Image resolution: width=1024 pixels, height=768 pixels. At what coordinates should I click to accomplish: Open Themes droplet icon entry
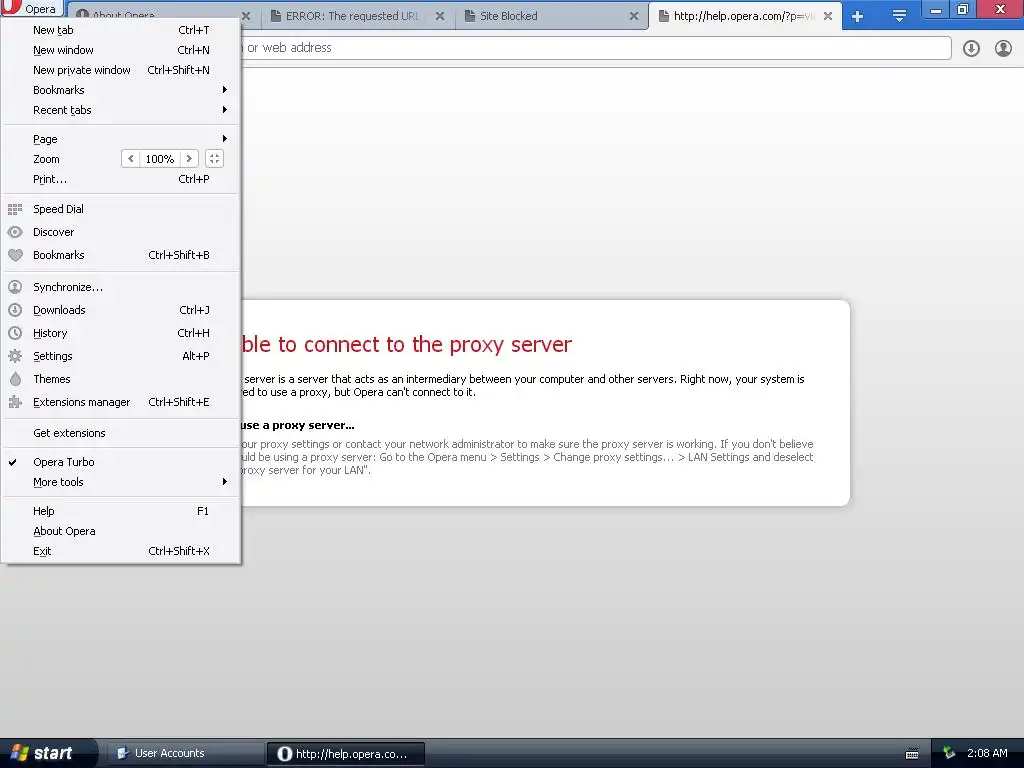tap(15, 379)
